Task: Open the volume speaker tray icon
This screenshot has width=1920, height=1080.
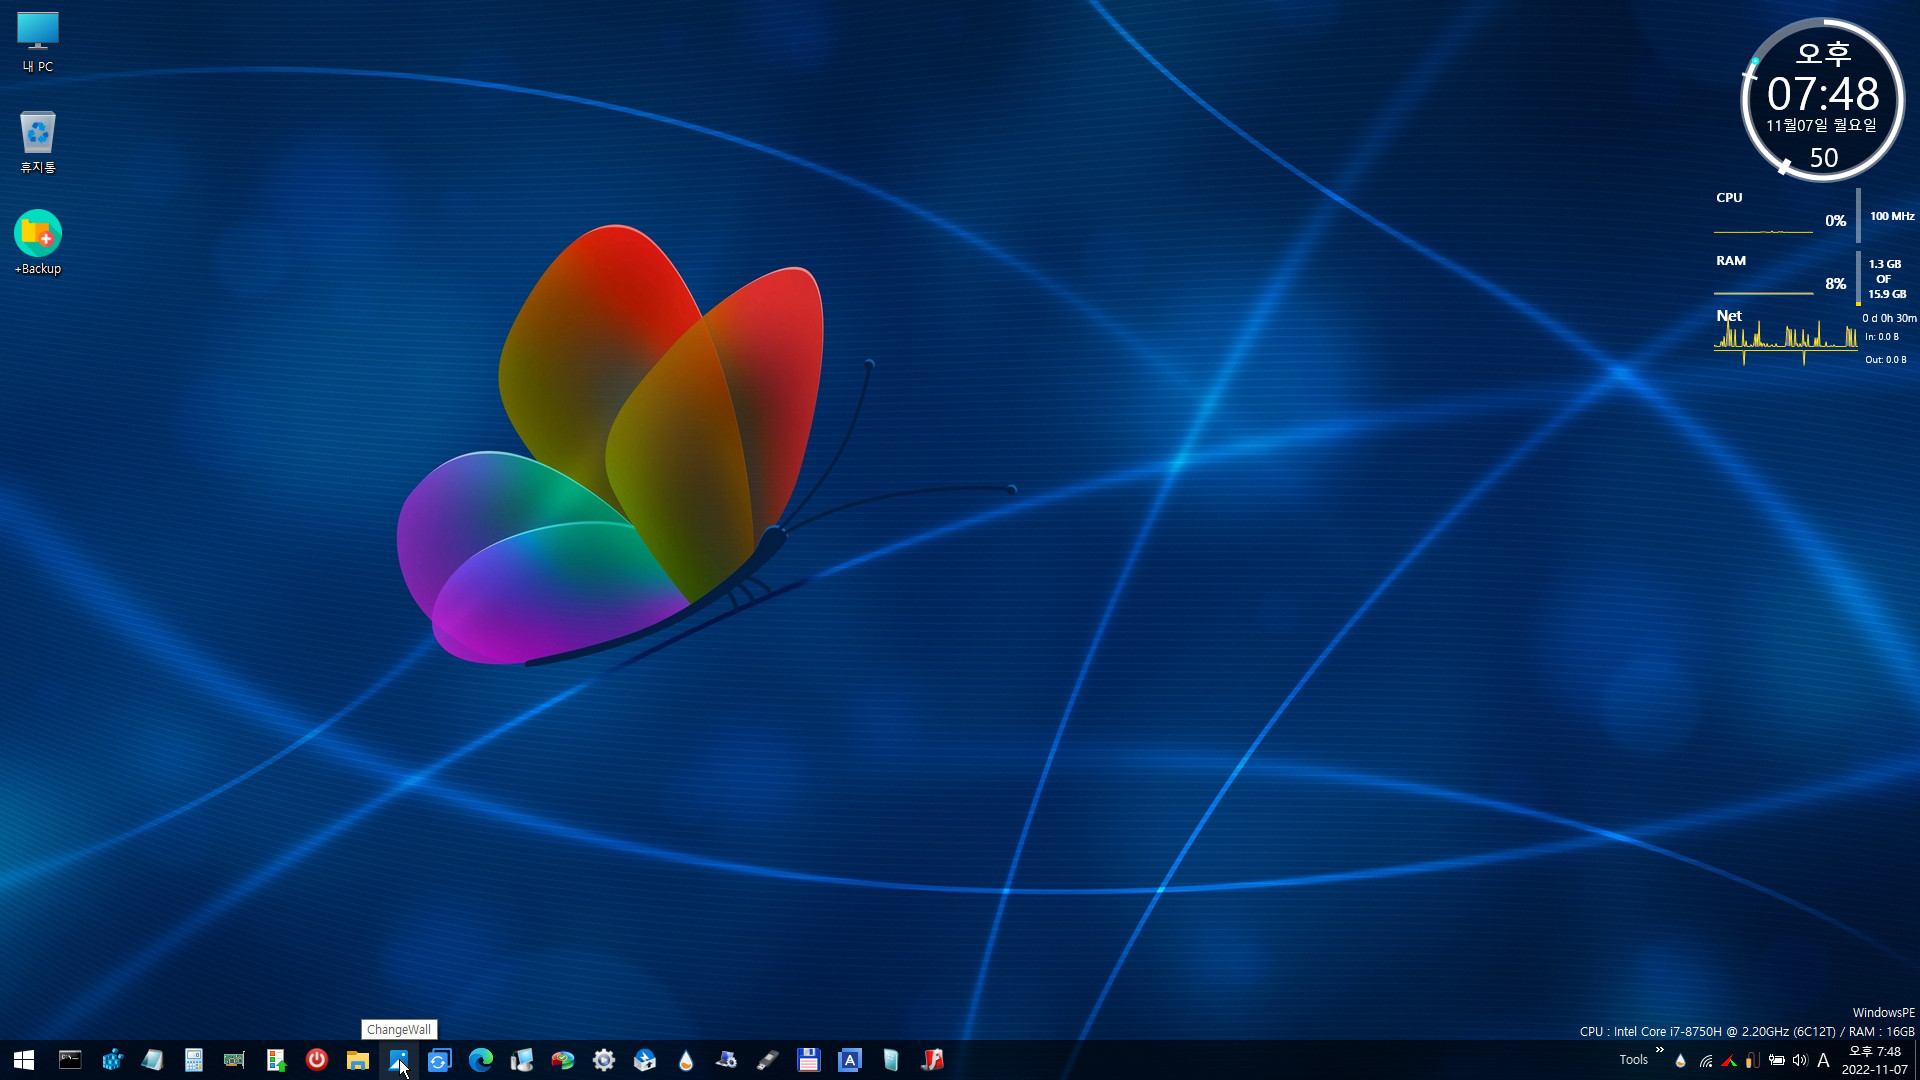Action: tap(1800, 1061)
